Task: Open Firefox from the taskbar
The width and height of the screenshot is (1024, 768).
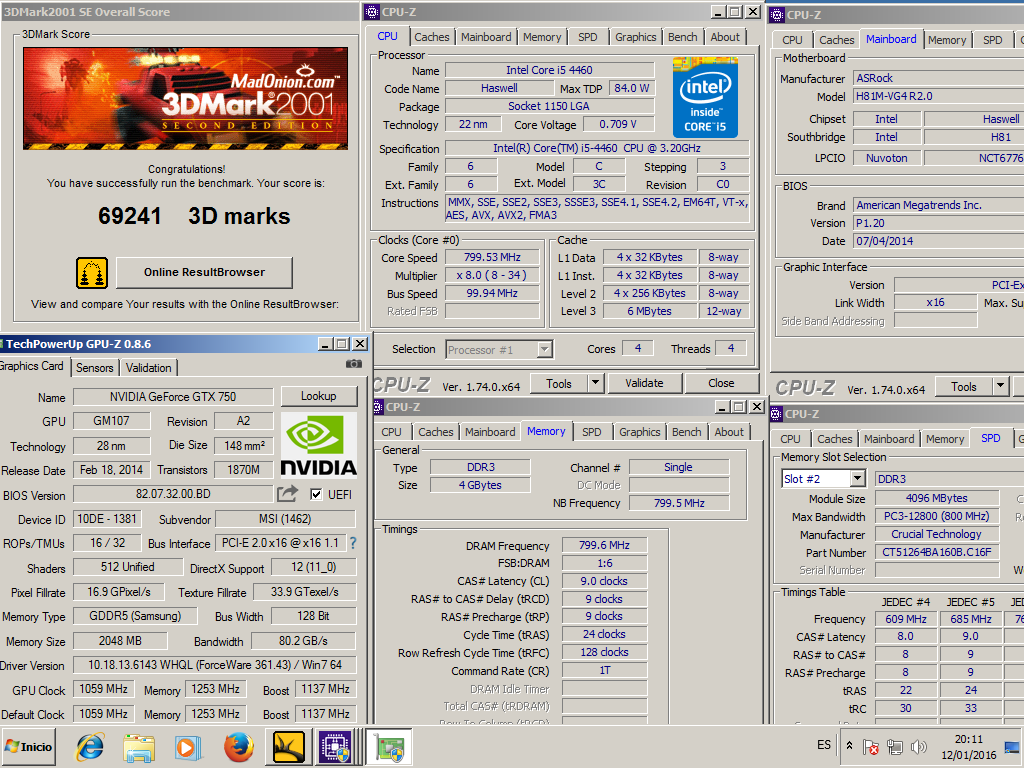Action: pyautogui.click(x=239, y=747)
